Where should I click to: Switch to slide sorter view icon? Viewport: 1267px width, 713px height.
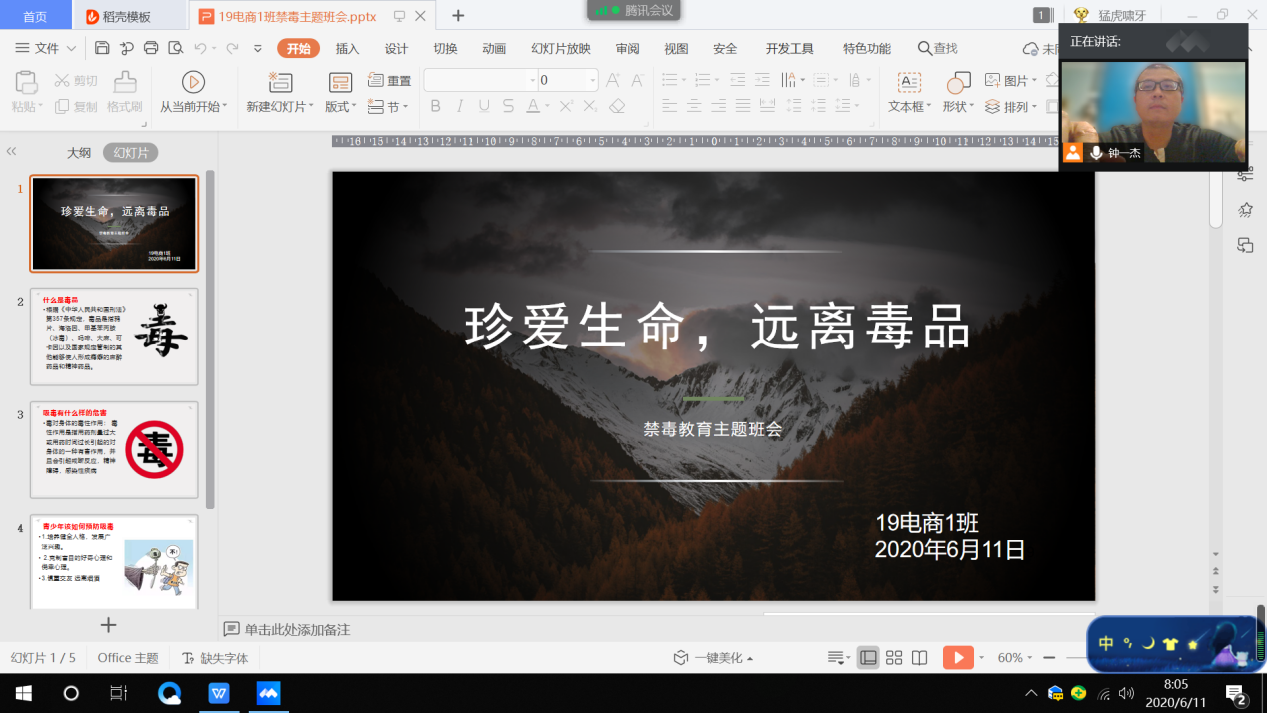click(894, 658)
